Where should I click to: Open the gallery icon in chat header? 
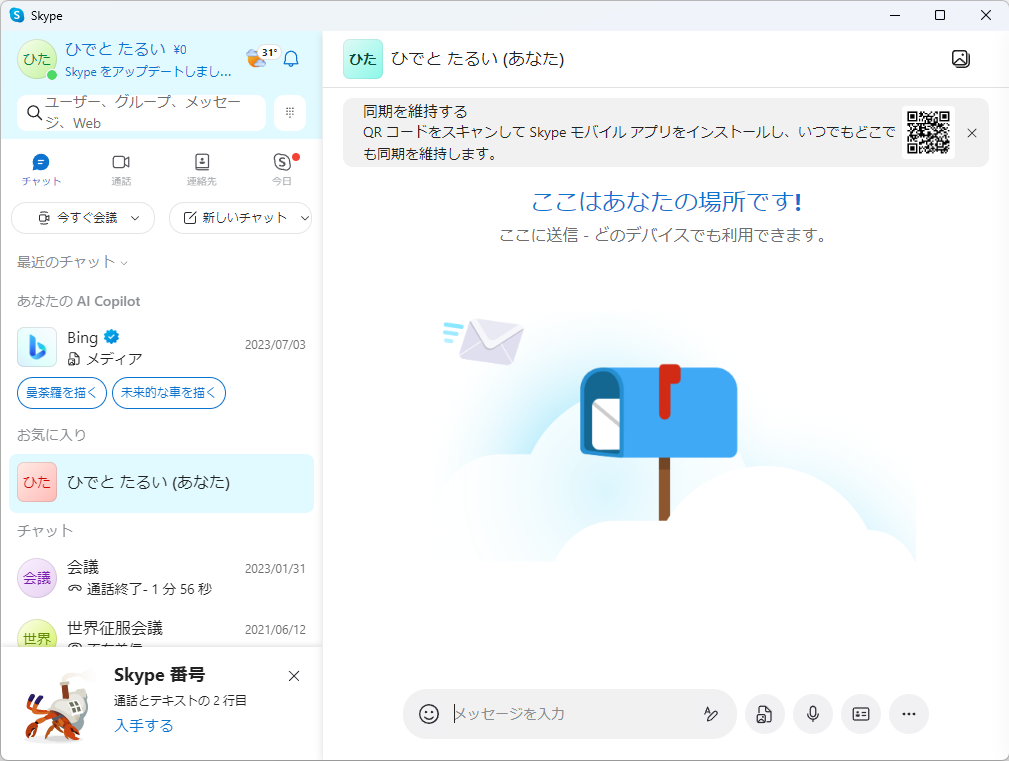pos(960,59)
